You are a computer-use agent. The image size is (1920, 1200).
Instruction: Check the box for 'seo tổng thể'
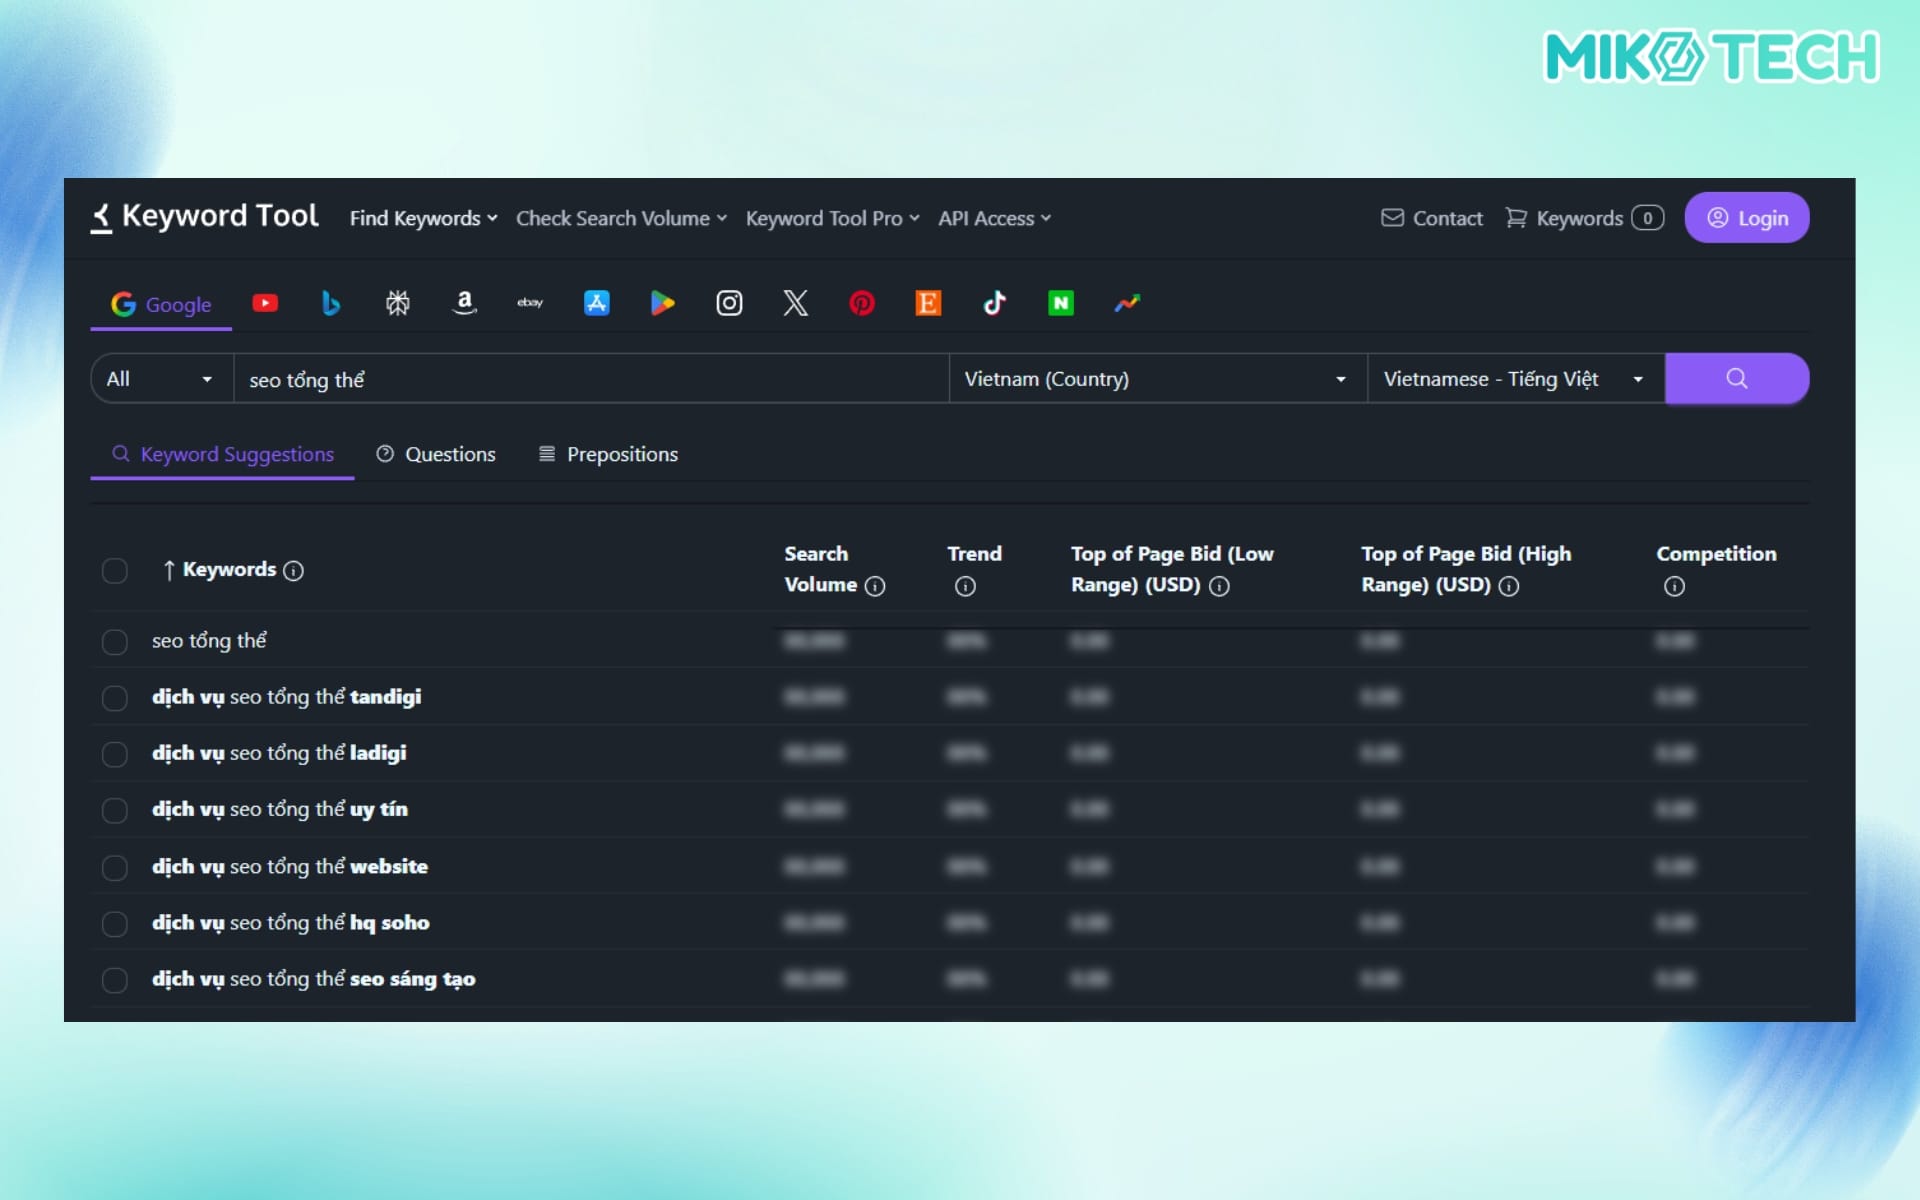pos(115,642)
